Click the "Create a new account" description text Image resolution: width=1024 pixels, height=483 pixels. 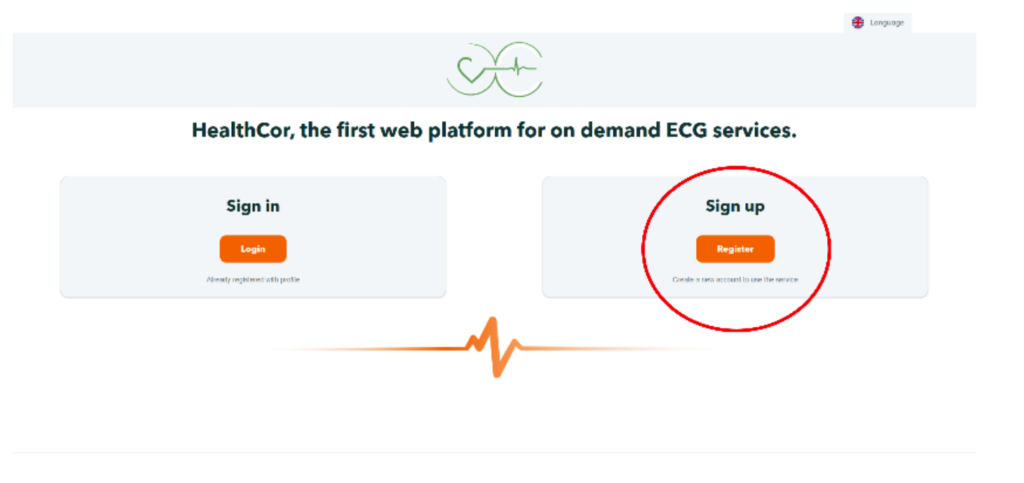pyautogui.click(x=735, y=279)
